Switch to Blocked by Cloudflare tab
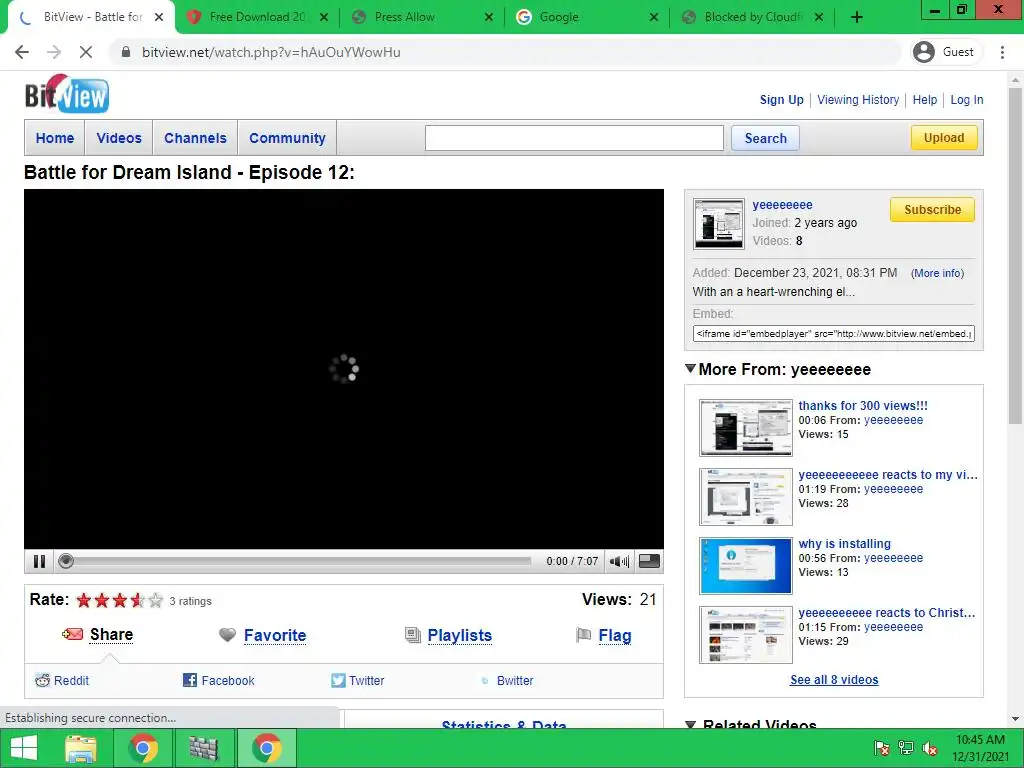 752,17
